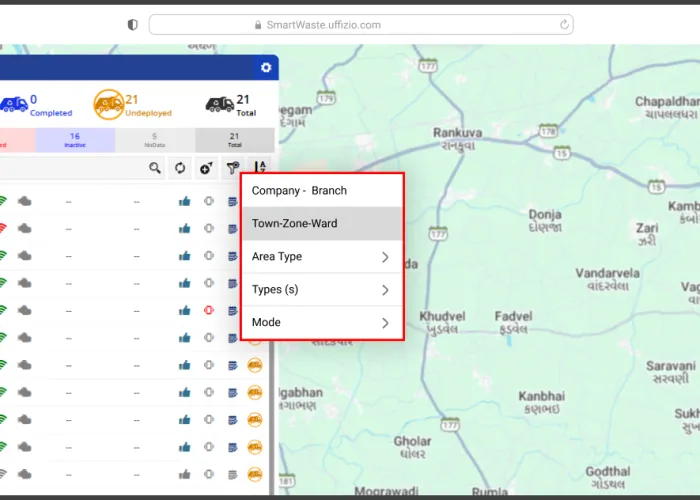Open the filter funnel icon

point(232,169)
